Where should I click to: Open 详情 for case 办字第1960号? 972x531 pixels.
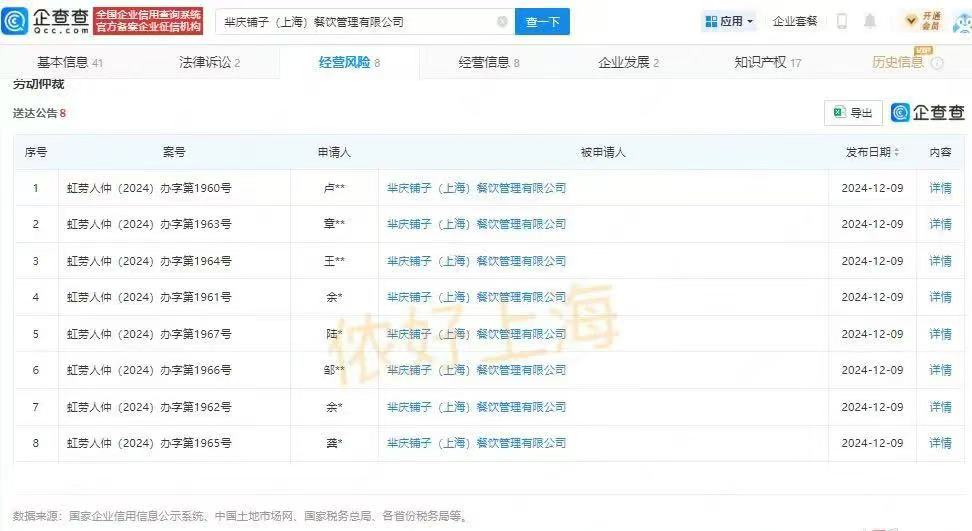(940, 188)
